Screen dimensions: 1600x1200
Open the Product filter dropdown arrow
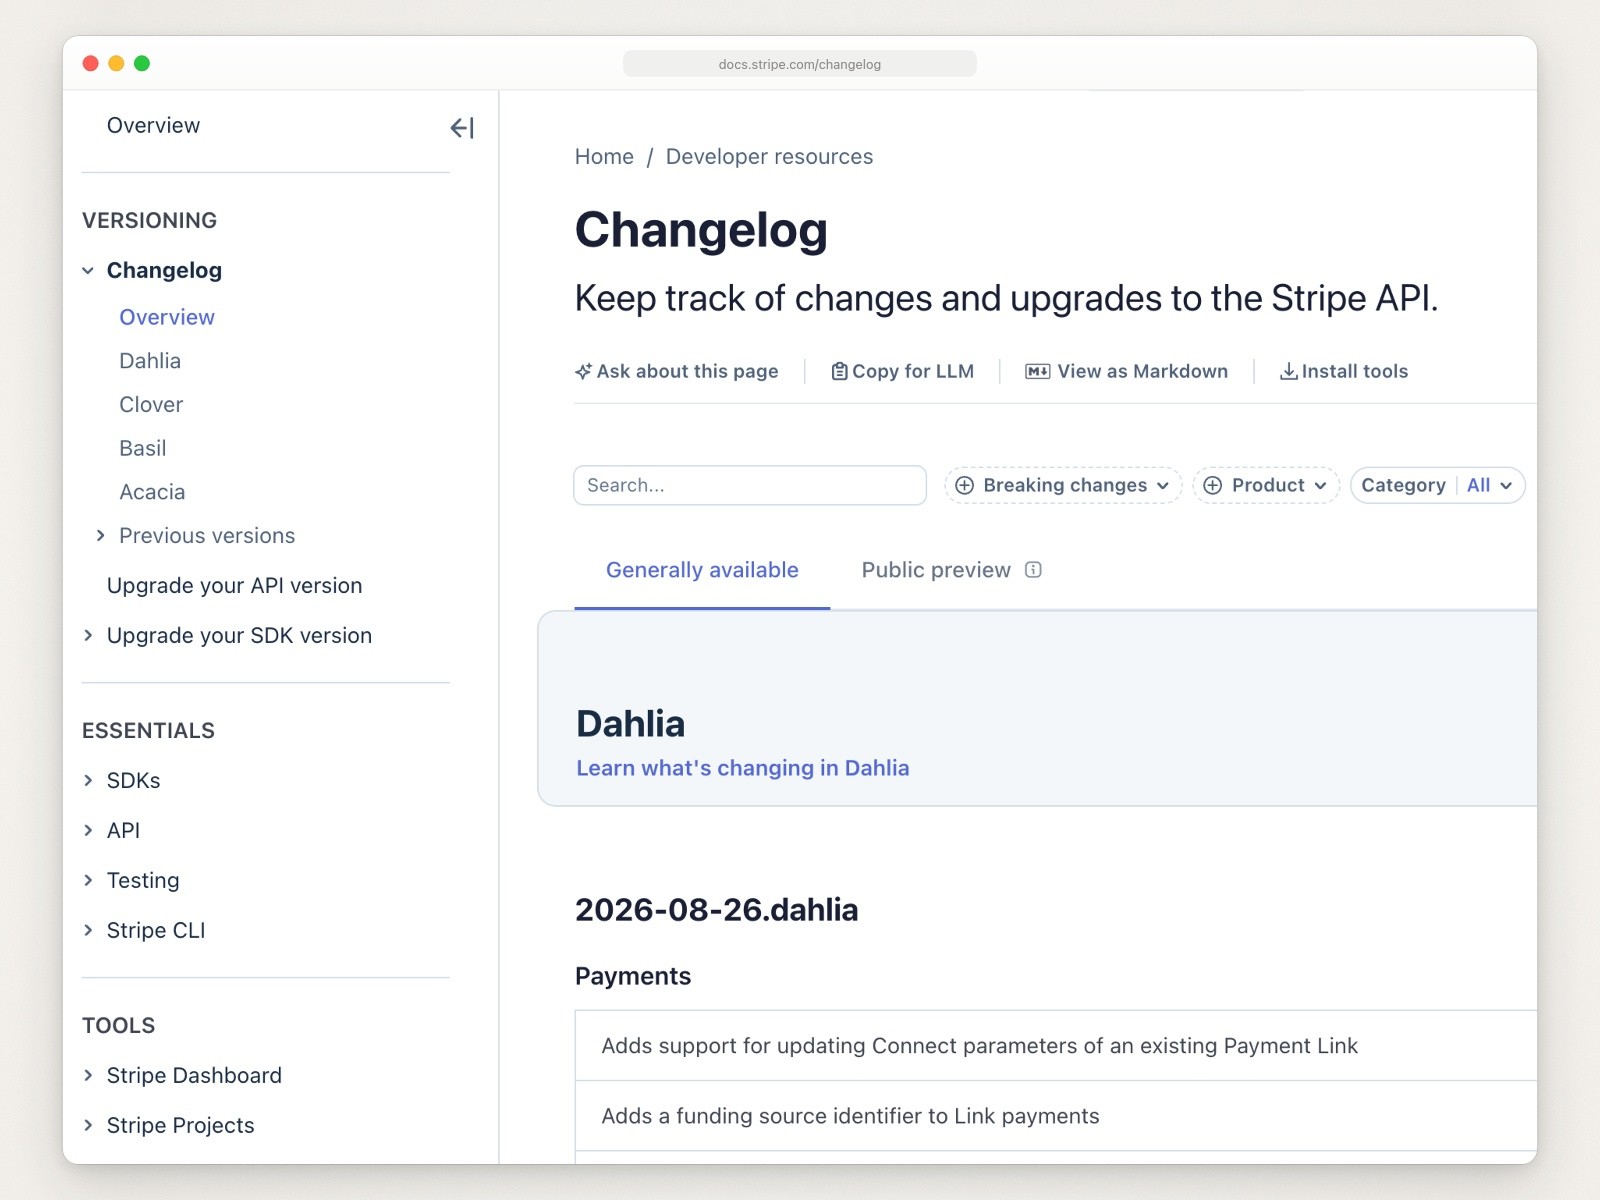point(1320,486)
